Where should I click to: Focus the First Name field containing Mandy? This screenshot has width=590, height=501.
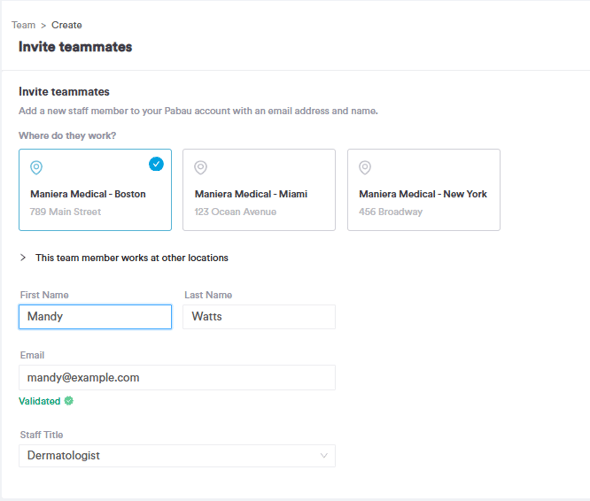click(x=95, y=317)
